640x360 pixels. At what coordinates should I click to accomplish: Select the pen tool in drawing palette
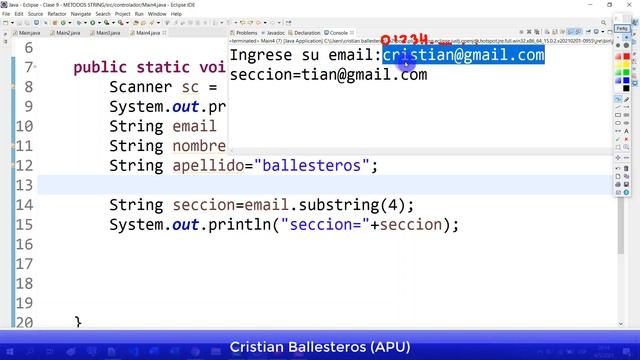click(x=626, y=99)
